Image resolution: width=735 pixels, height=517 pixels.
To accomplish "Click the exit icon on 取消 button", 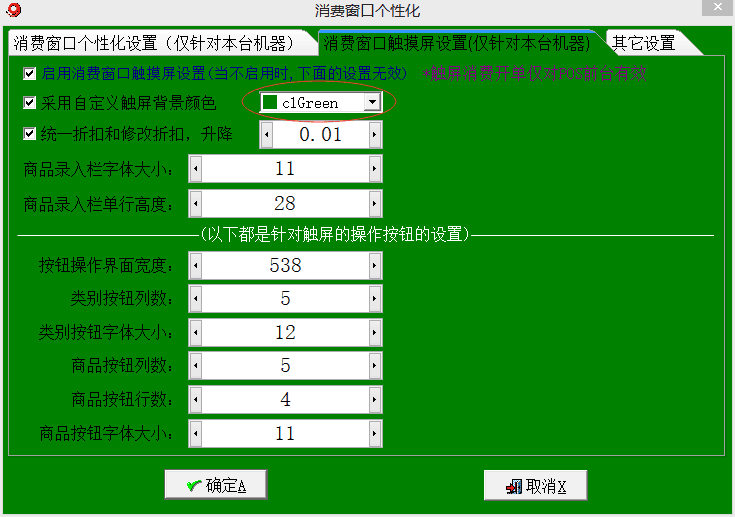I will 514,486.
